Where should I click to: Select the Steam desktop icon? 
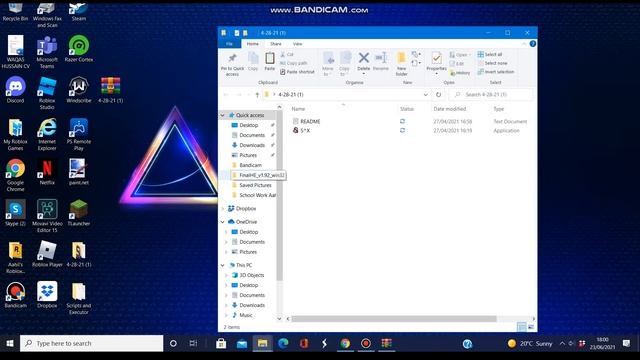(x=79, y=12)
